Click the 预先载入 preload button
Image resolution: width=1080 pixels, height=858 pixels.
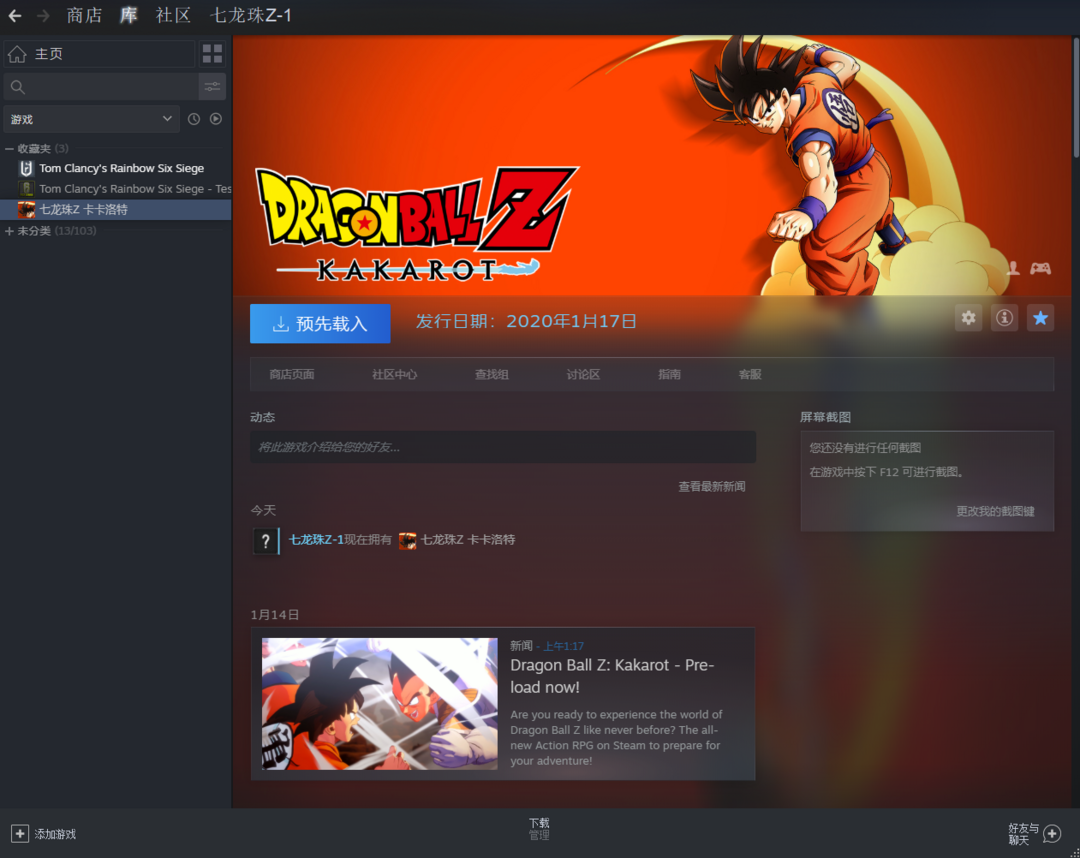tap(320, 324)
